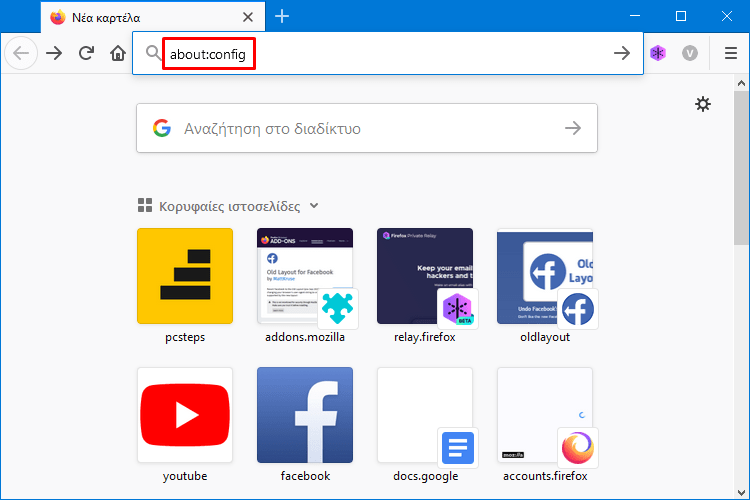Click the scrollbar up arrow
Screen dimensions: 750x500
(x=741, y=83)
